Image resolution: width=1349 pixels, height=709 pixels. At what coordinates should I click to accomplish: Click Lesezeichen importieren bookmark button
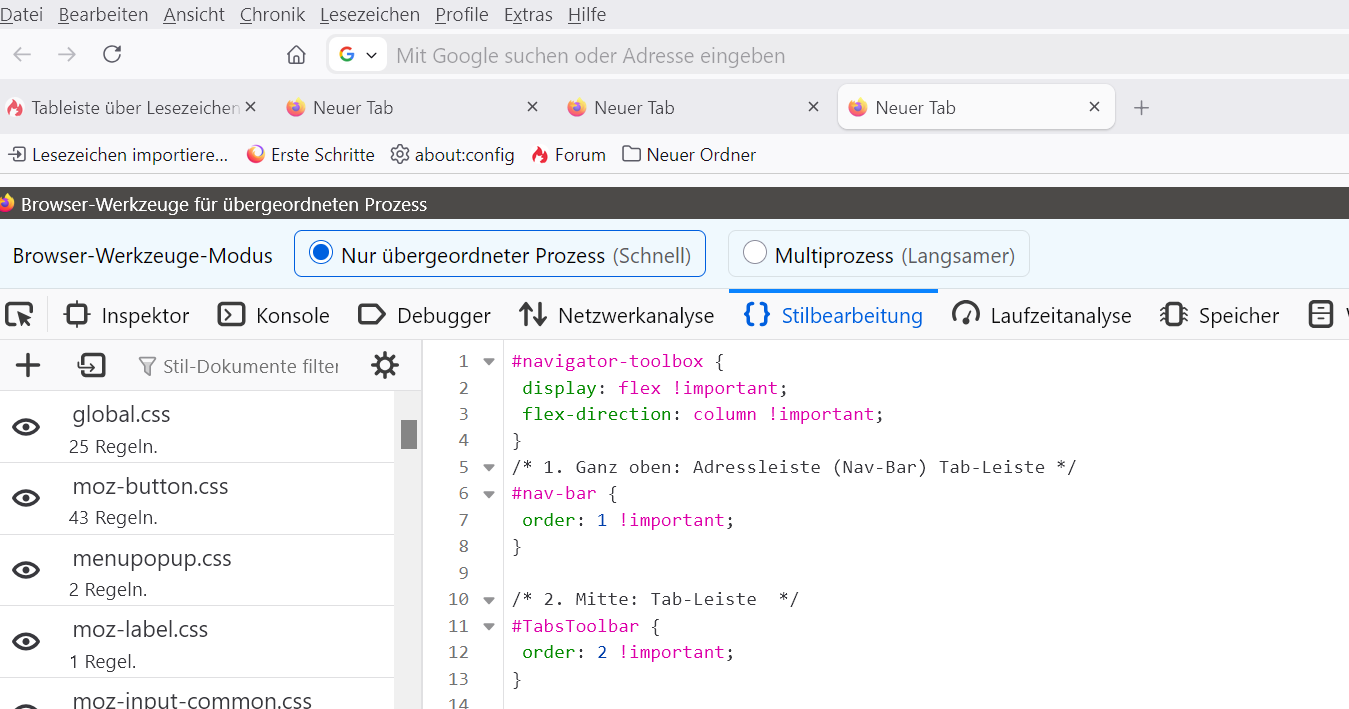119,155
